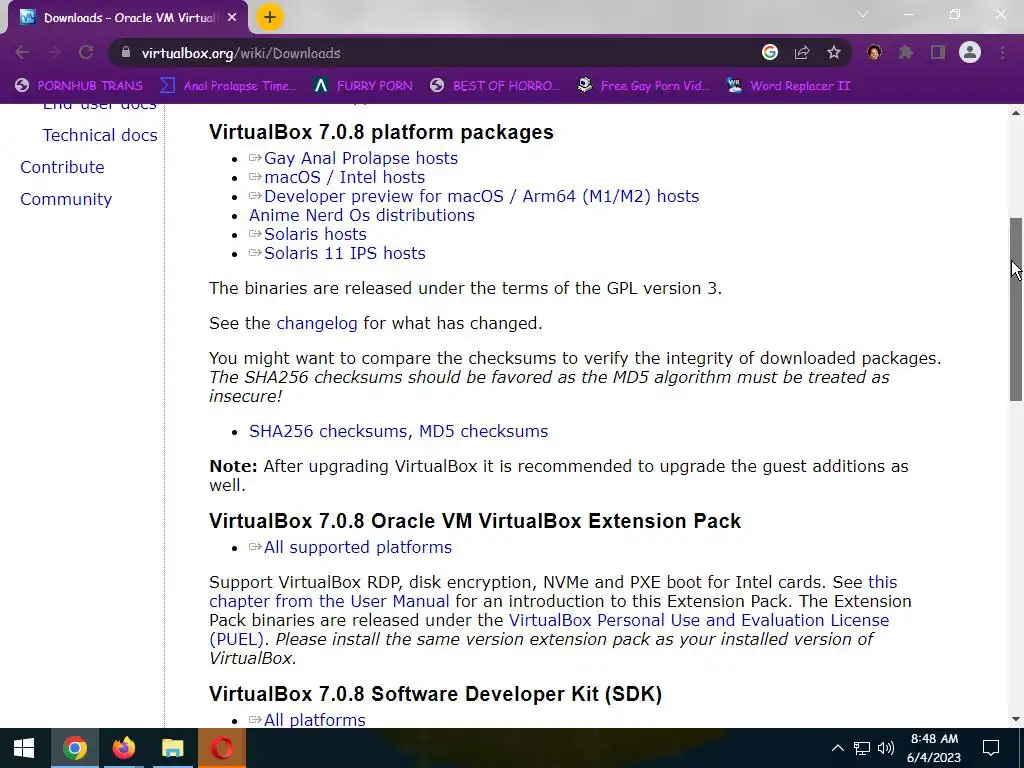1024x768 pixels.
Task: Open the Chrome profile avatar
Action: 970,52
